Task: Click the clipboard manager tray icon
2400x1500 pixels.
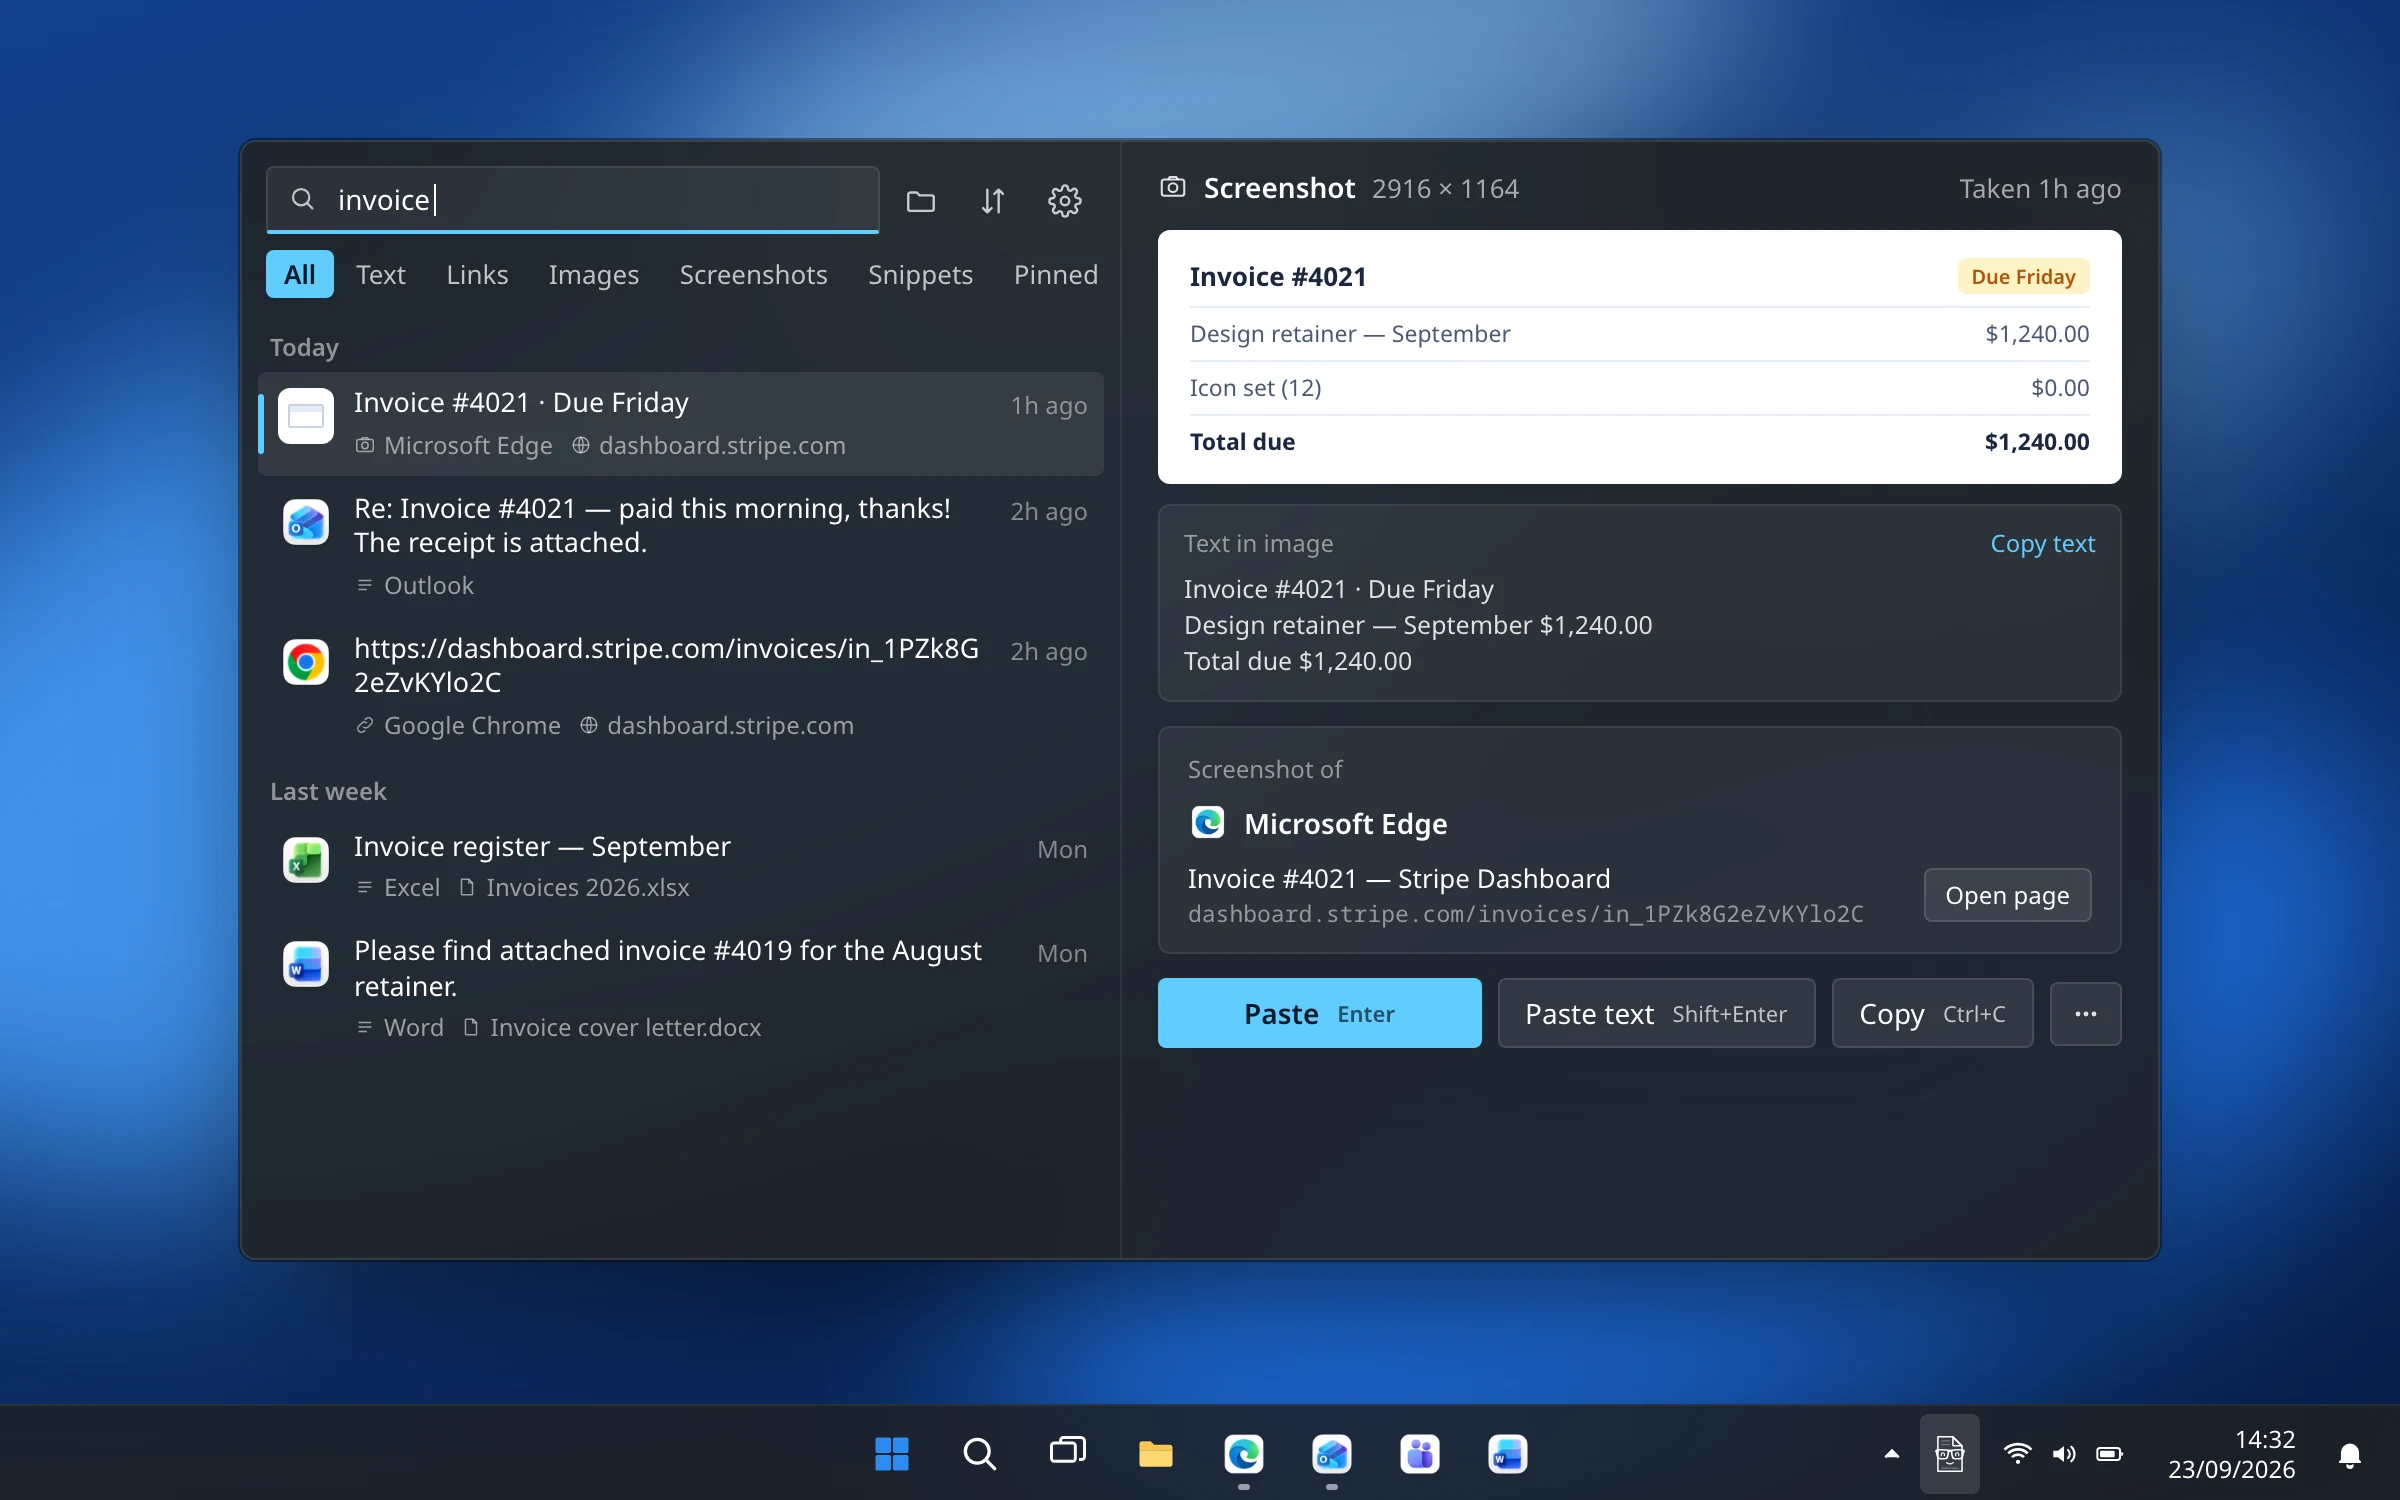Action: [1949, 1453]
